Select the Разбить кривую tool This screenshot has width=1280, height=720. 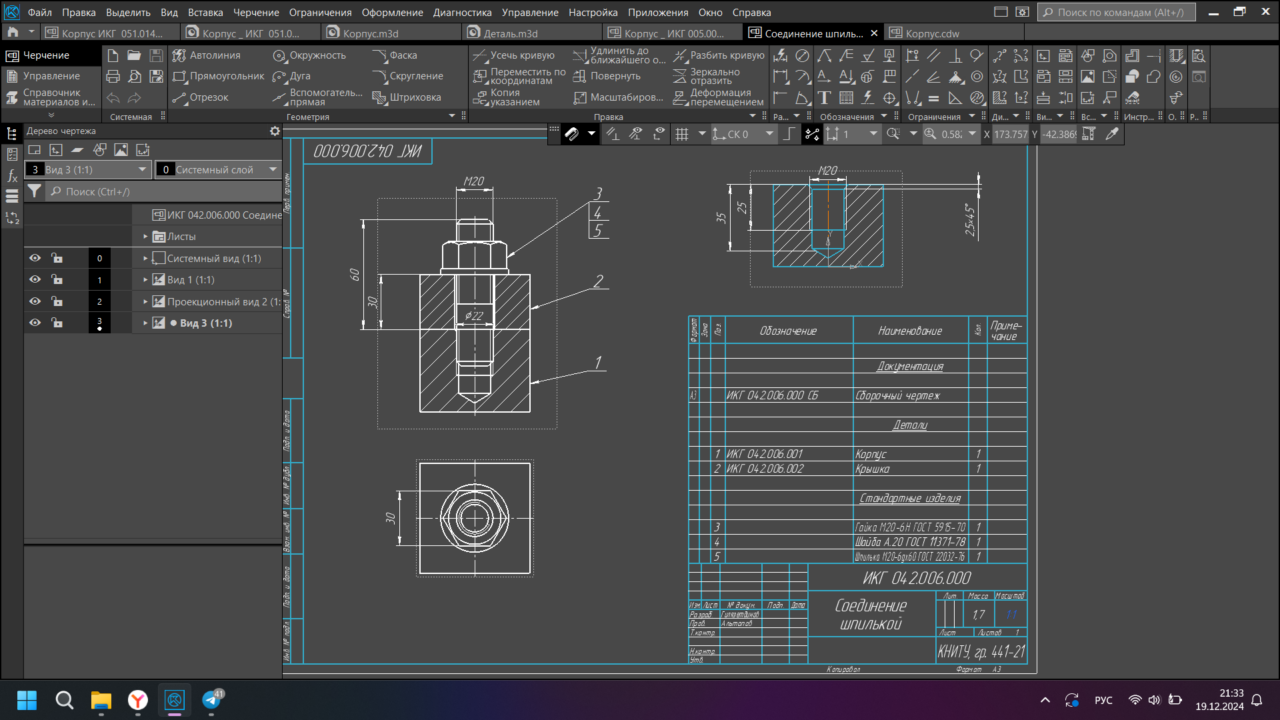tap(718, 55)
